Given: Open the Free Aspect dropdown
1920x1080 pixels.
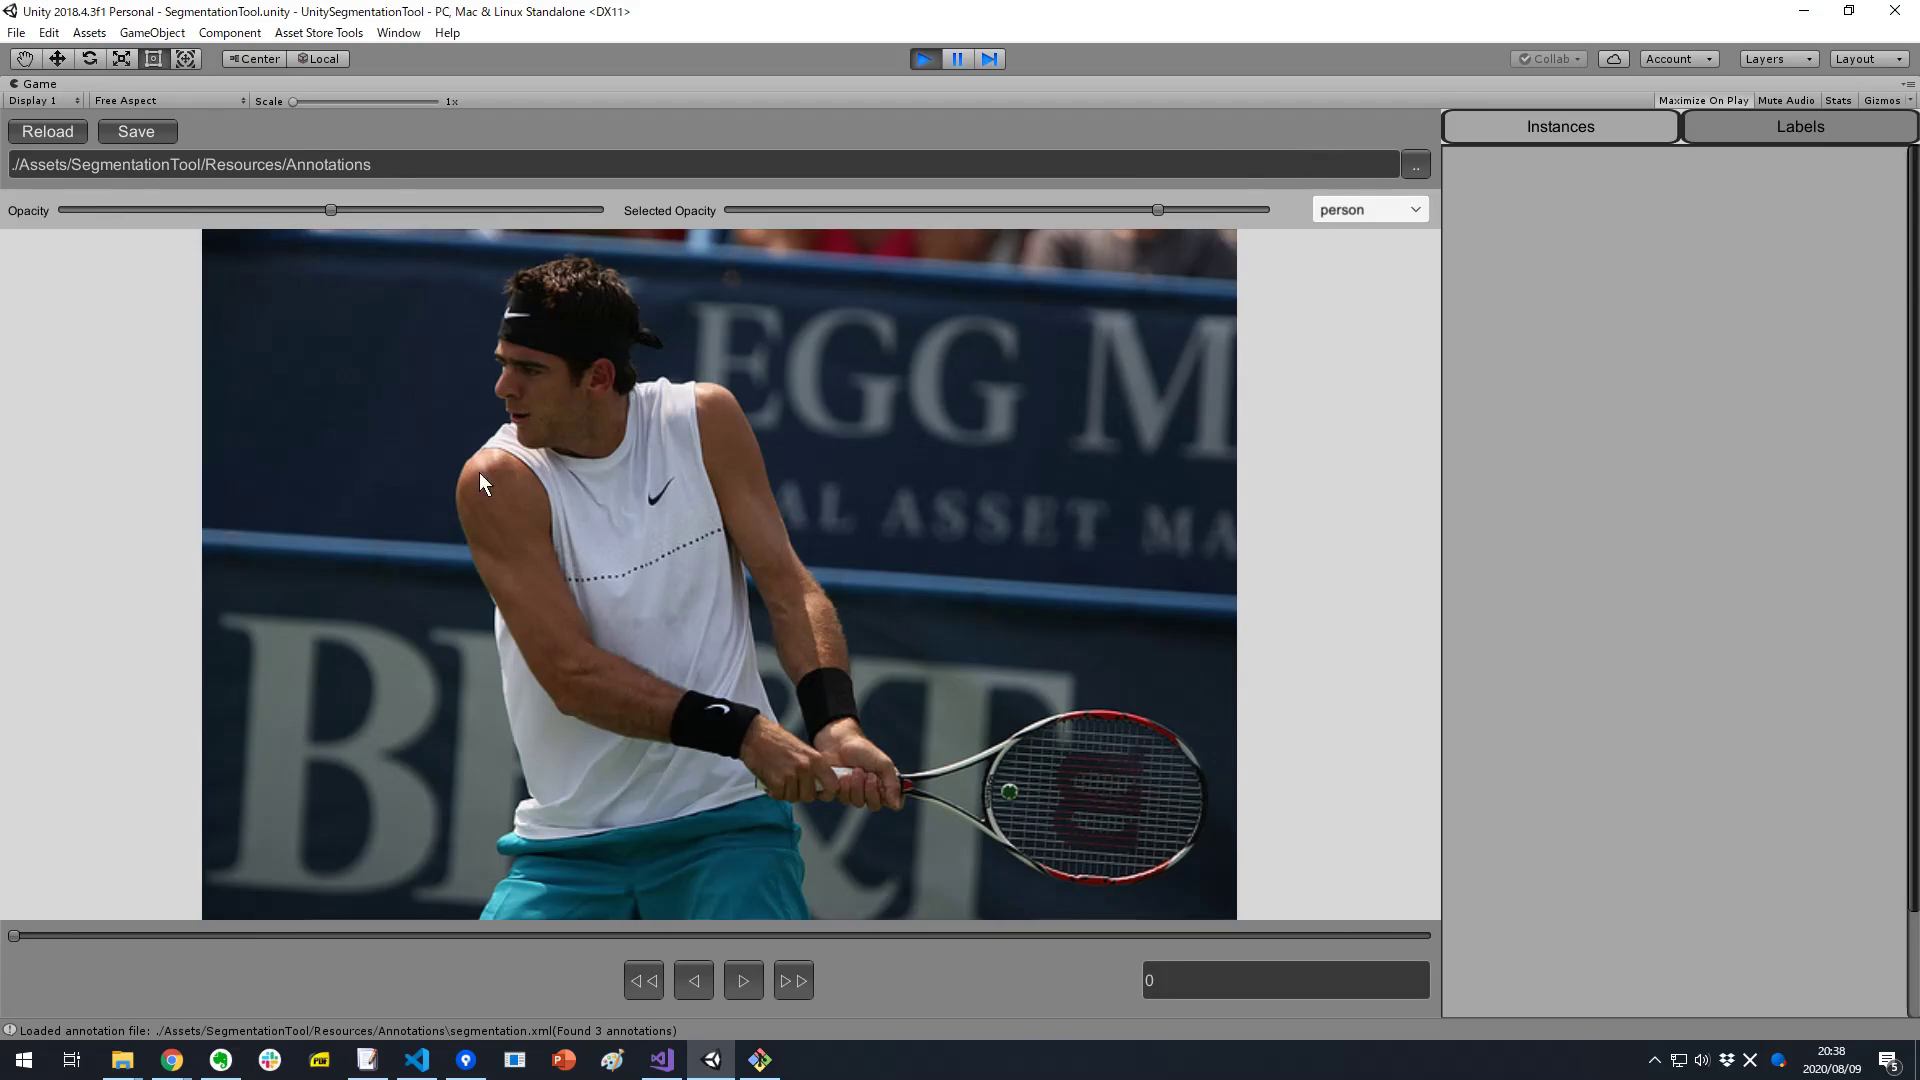Looking at the screenshot, I should coord(169,101).
